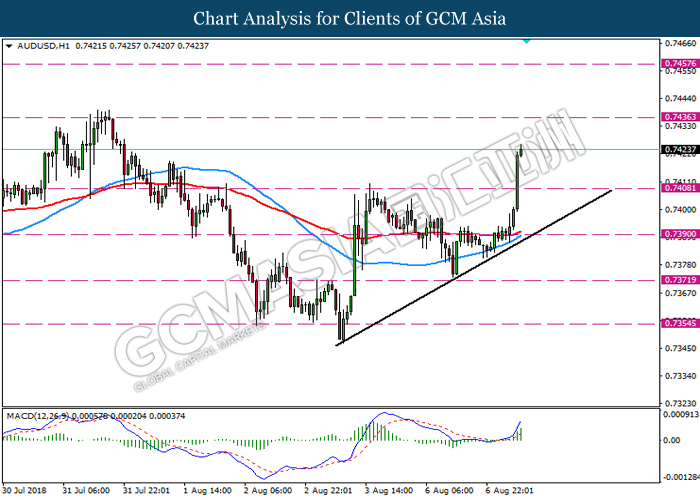Click the MACD scale value 0.000913
Screen dimensions: 700x500
tap(681, 415)
